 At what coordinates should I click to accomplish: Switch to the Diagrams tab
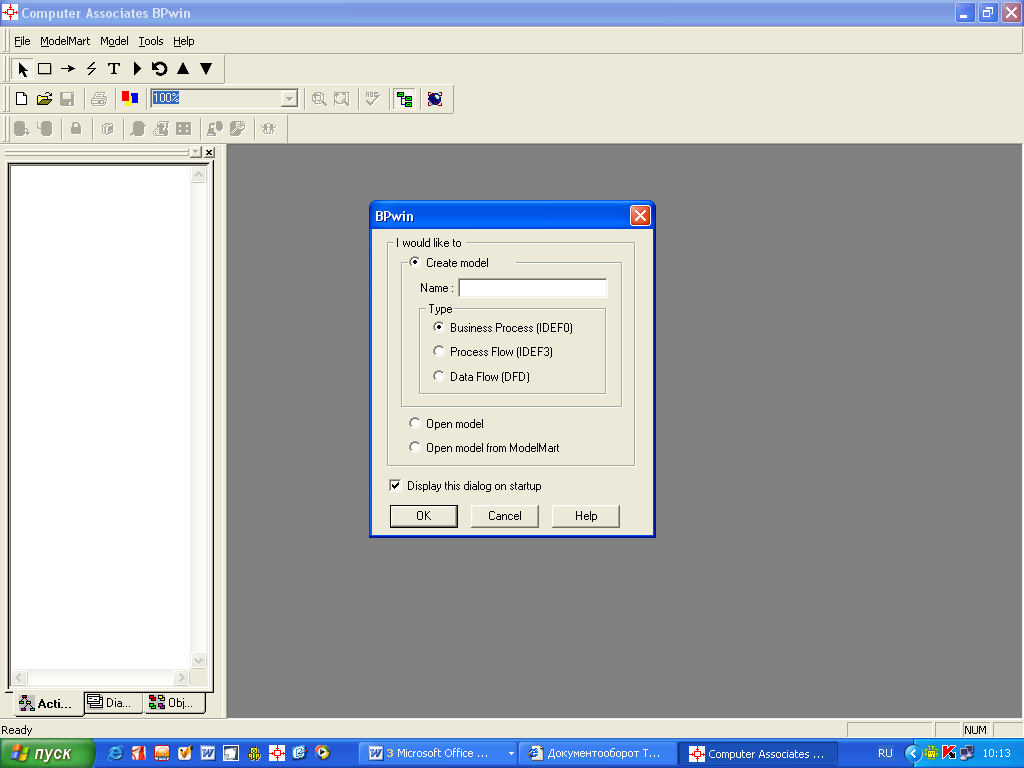pos(113,703)
